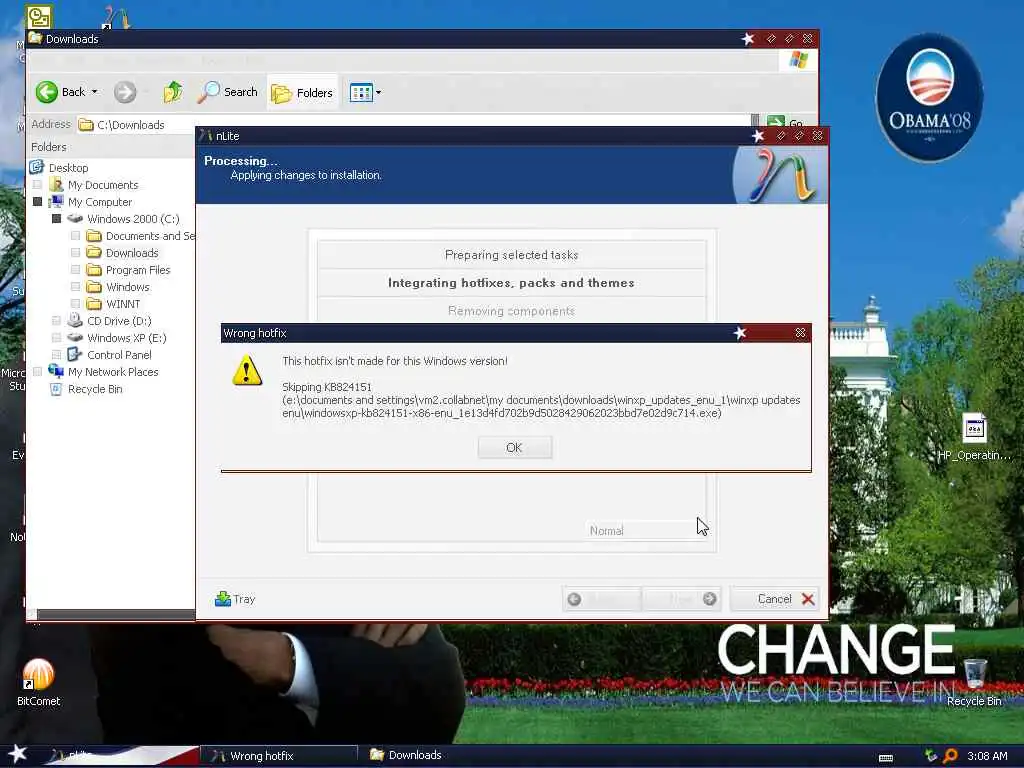1024x768 pixels.
Task: Open Recycle Bin desktop icon
Action: (x=974, y=682)
